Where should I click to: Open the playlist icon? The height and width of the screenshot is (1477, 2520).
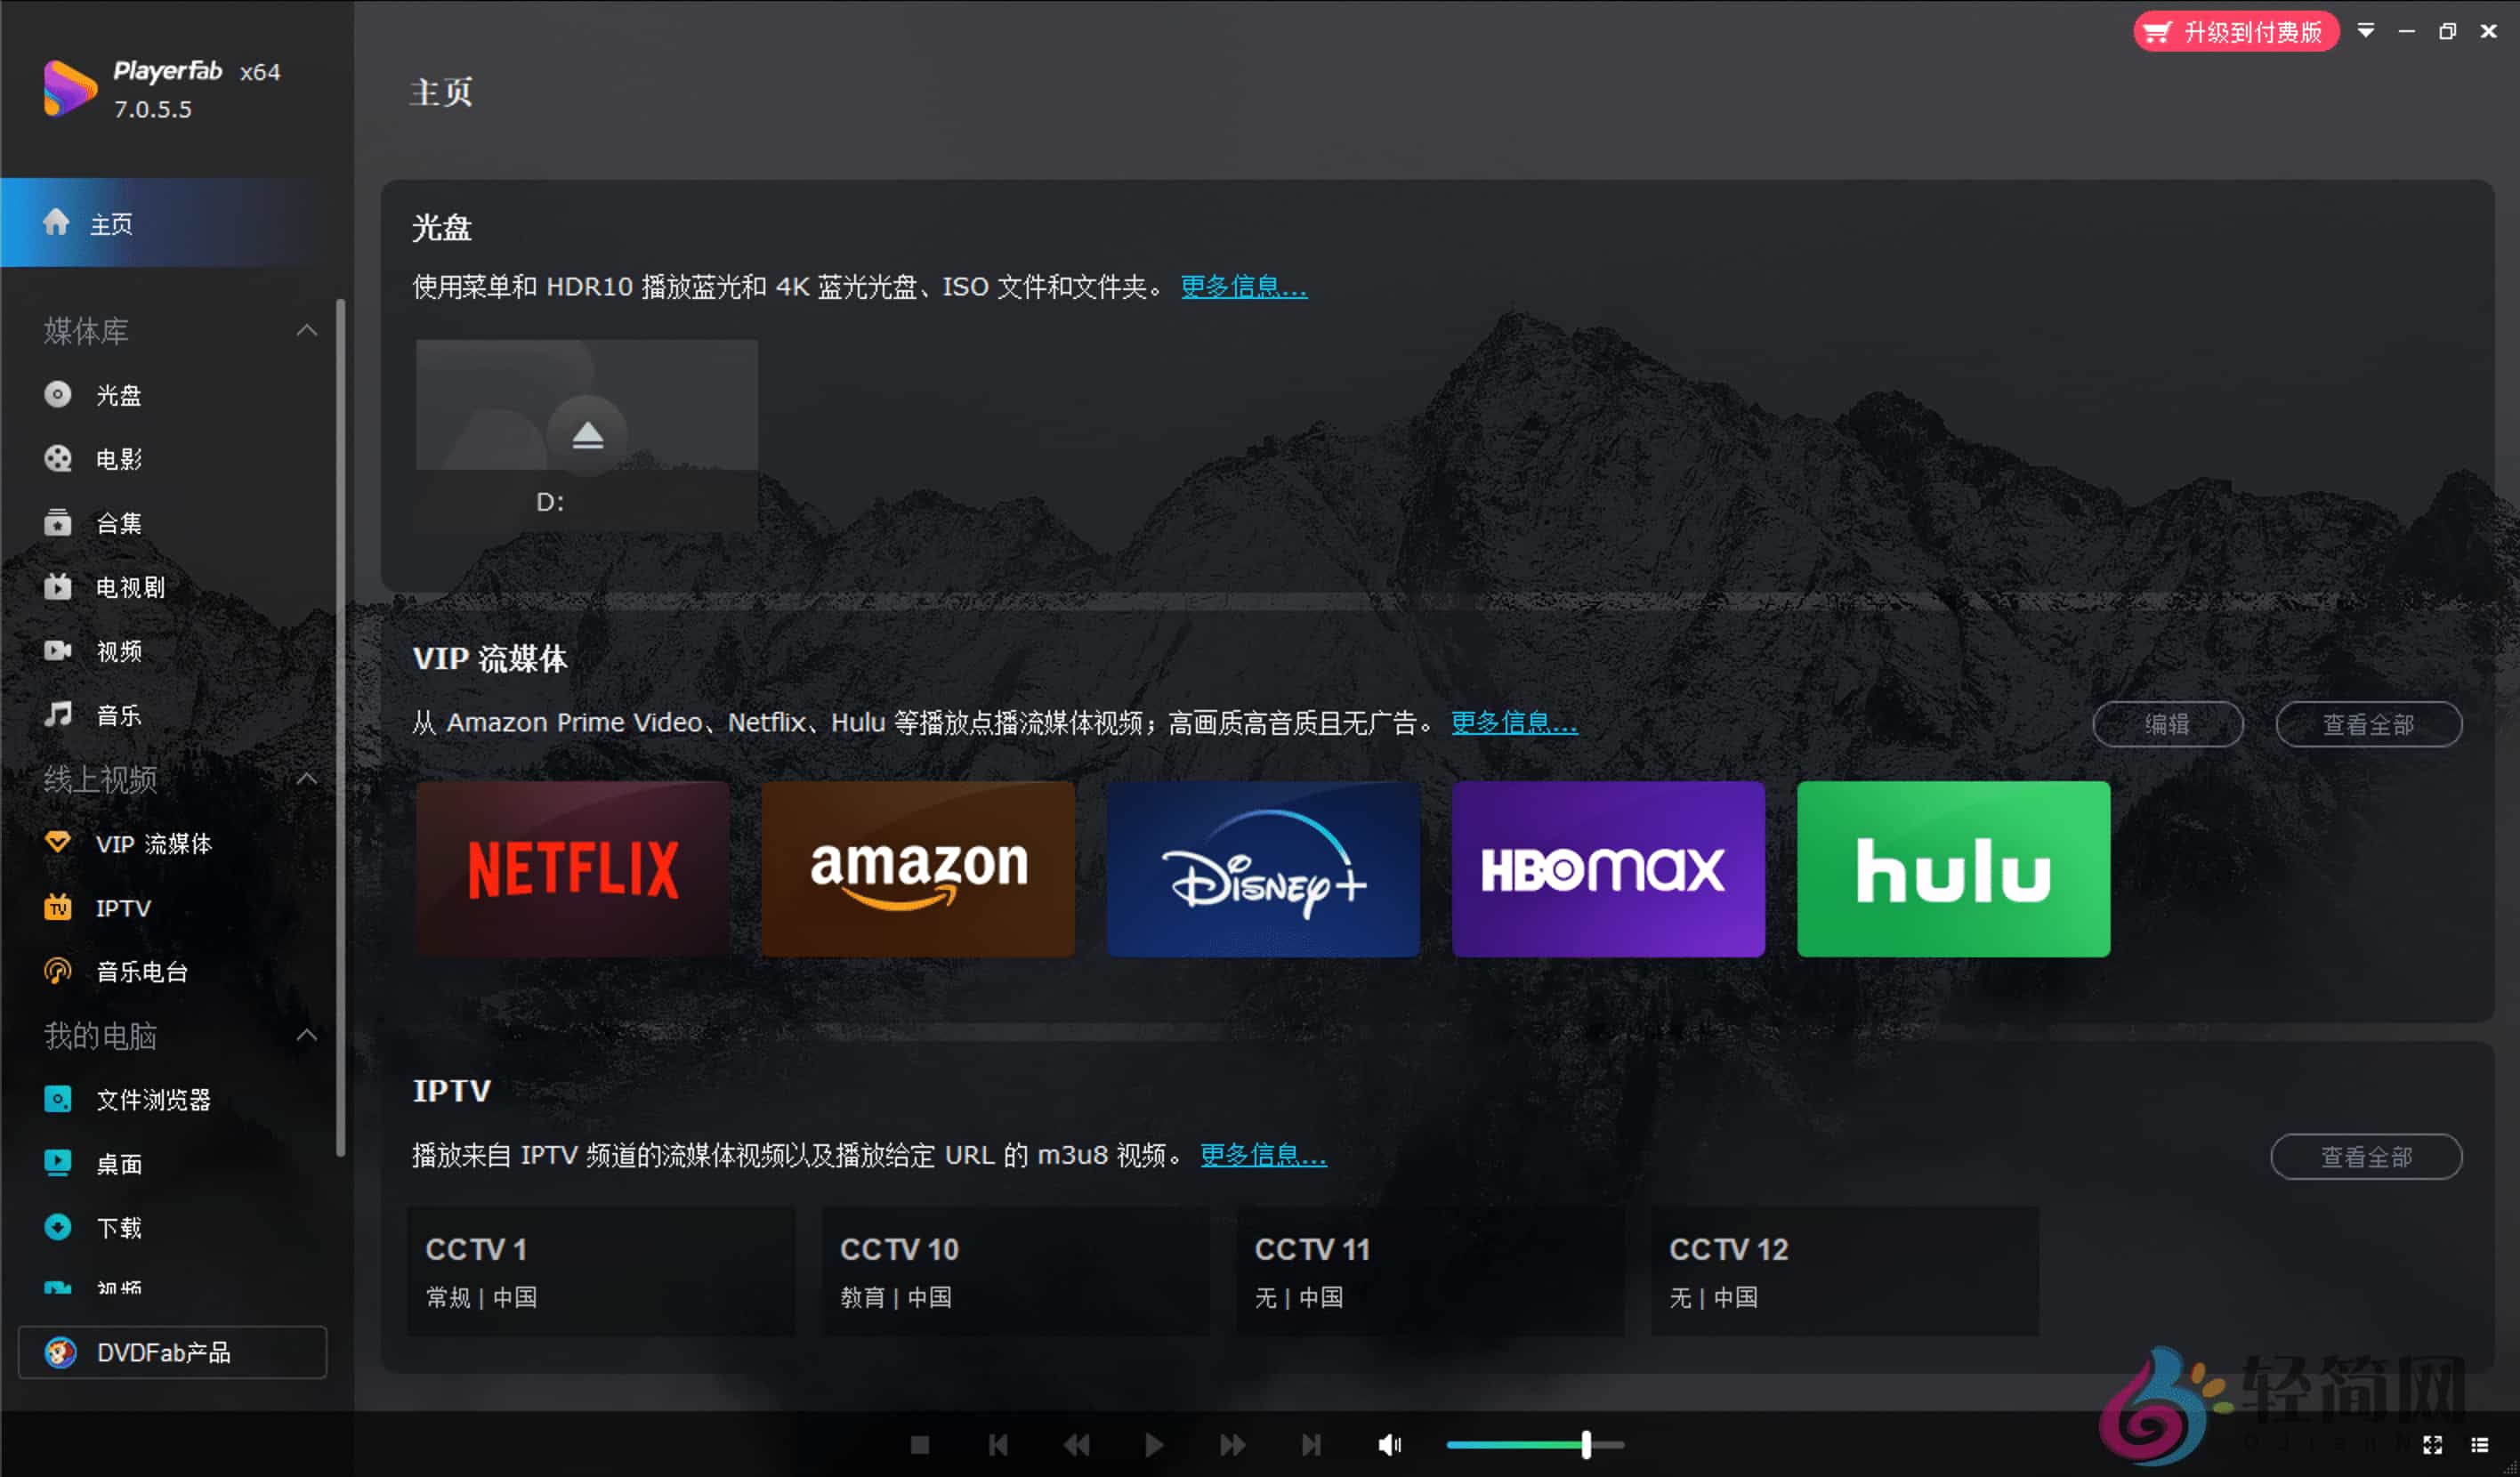click(x=2480, y=1445)
